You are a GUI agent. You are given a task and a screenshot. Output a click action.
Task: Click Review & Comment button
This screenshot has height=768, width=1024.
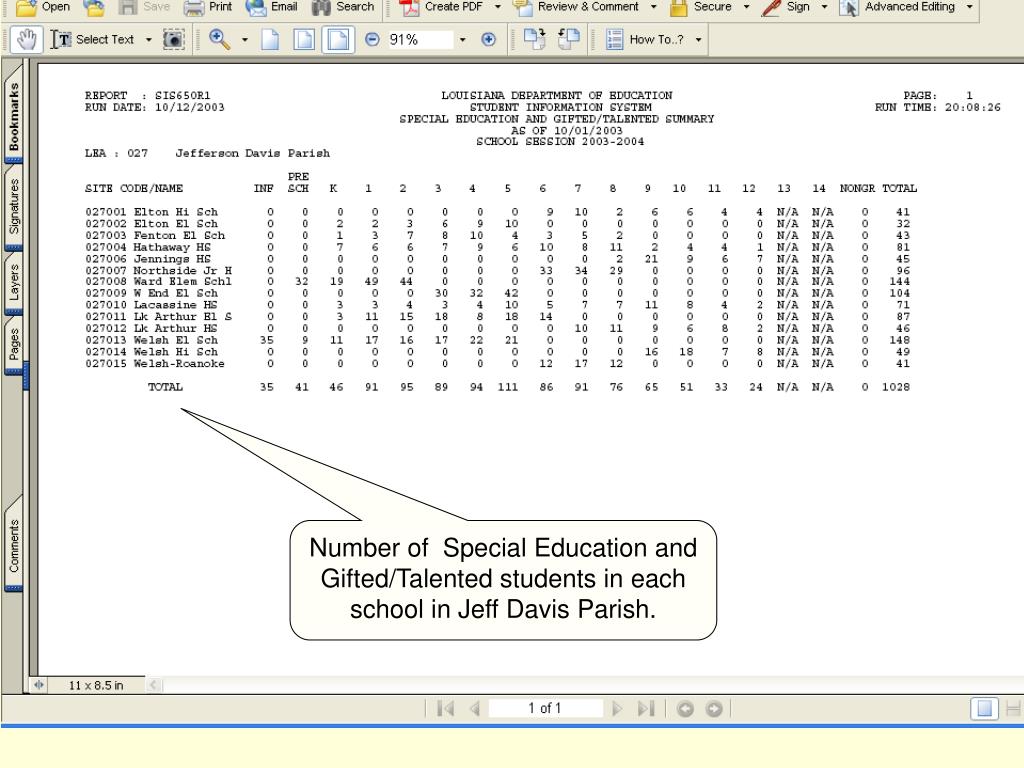576,7
